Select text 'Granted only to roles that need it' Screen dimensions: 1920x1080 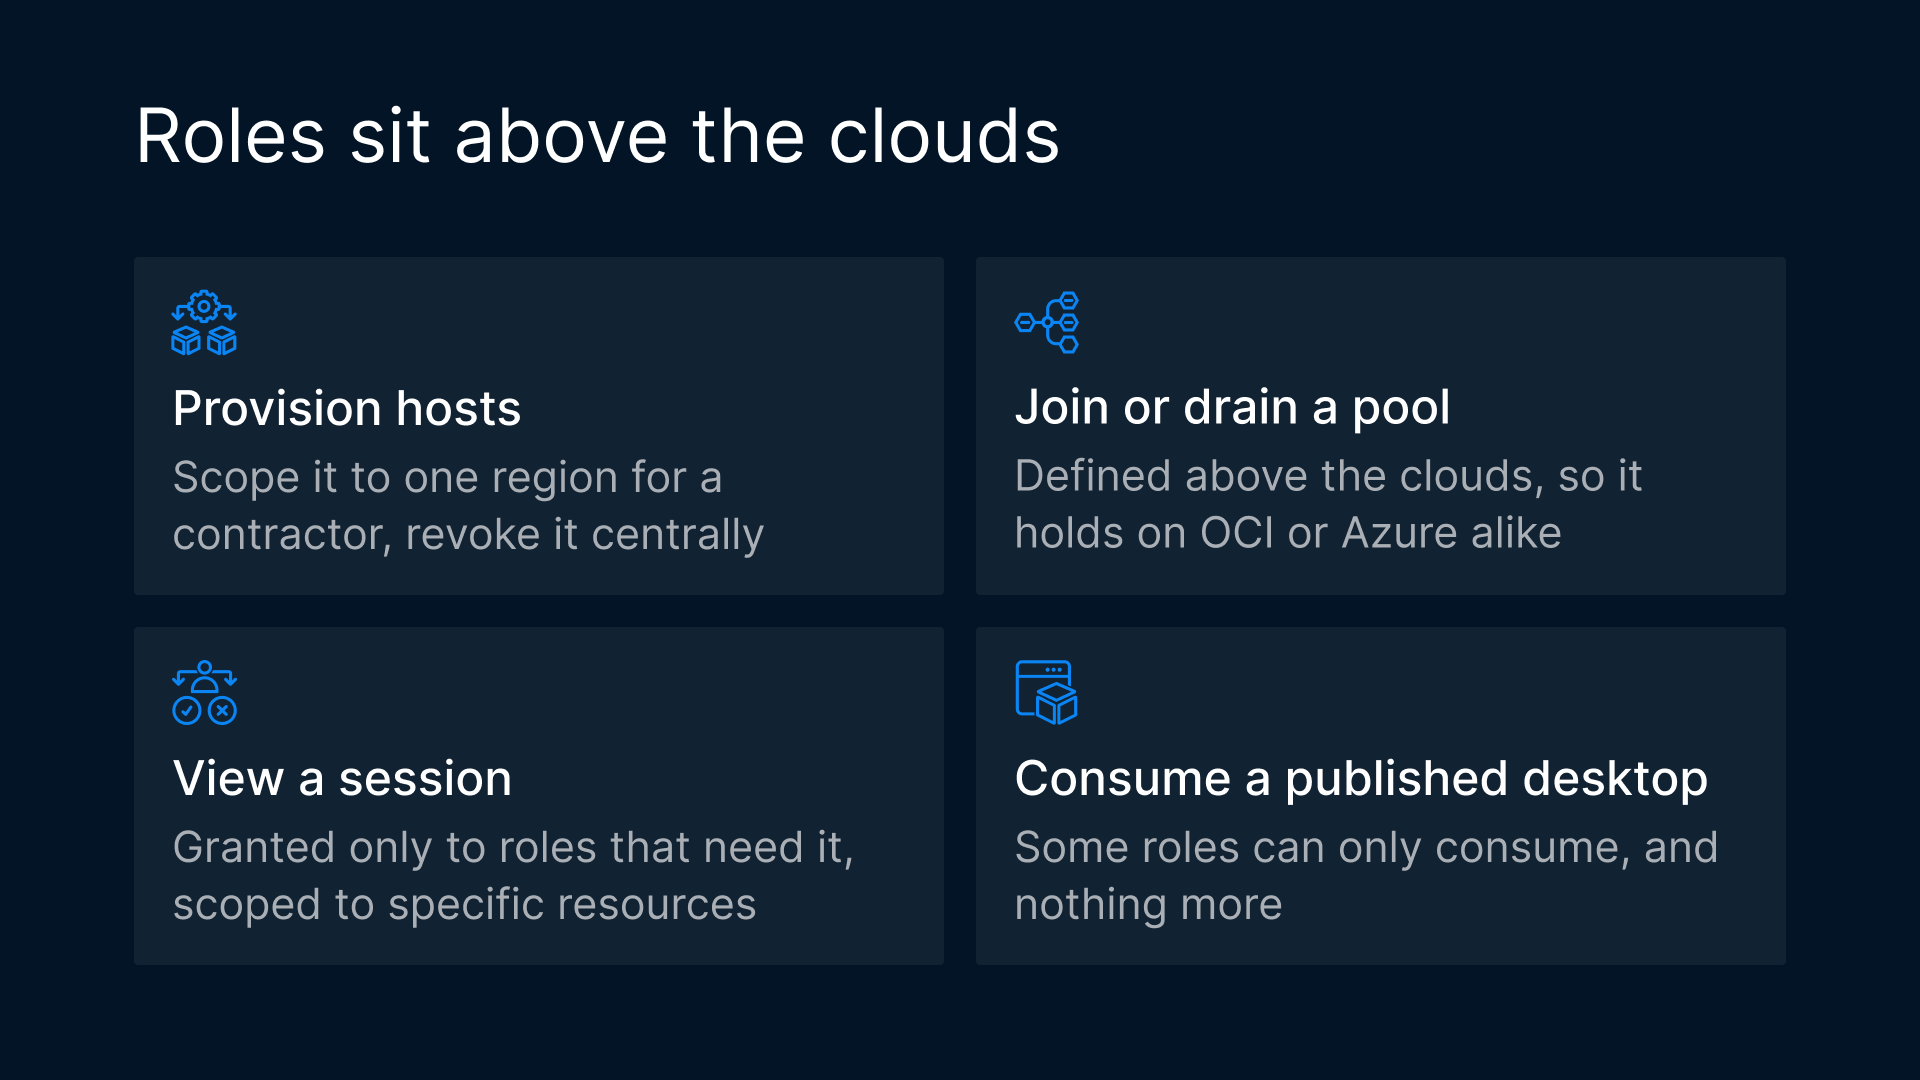pos(508,848)
